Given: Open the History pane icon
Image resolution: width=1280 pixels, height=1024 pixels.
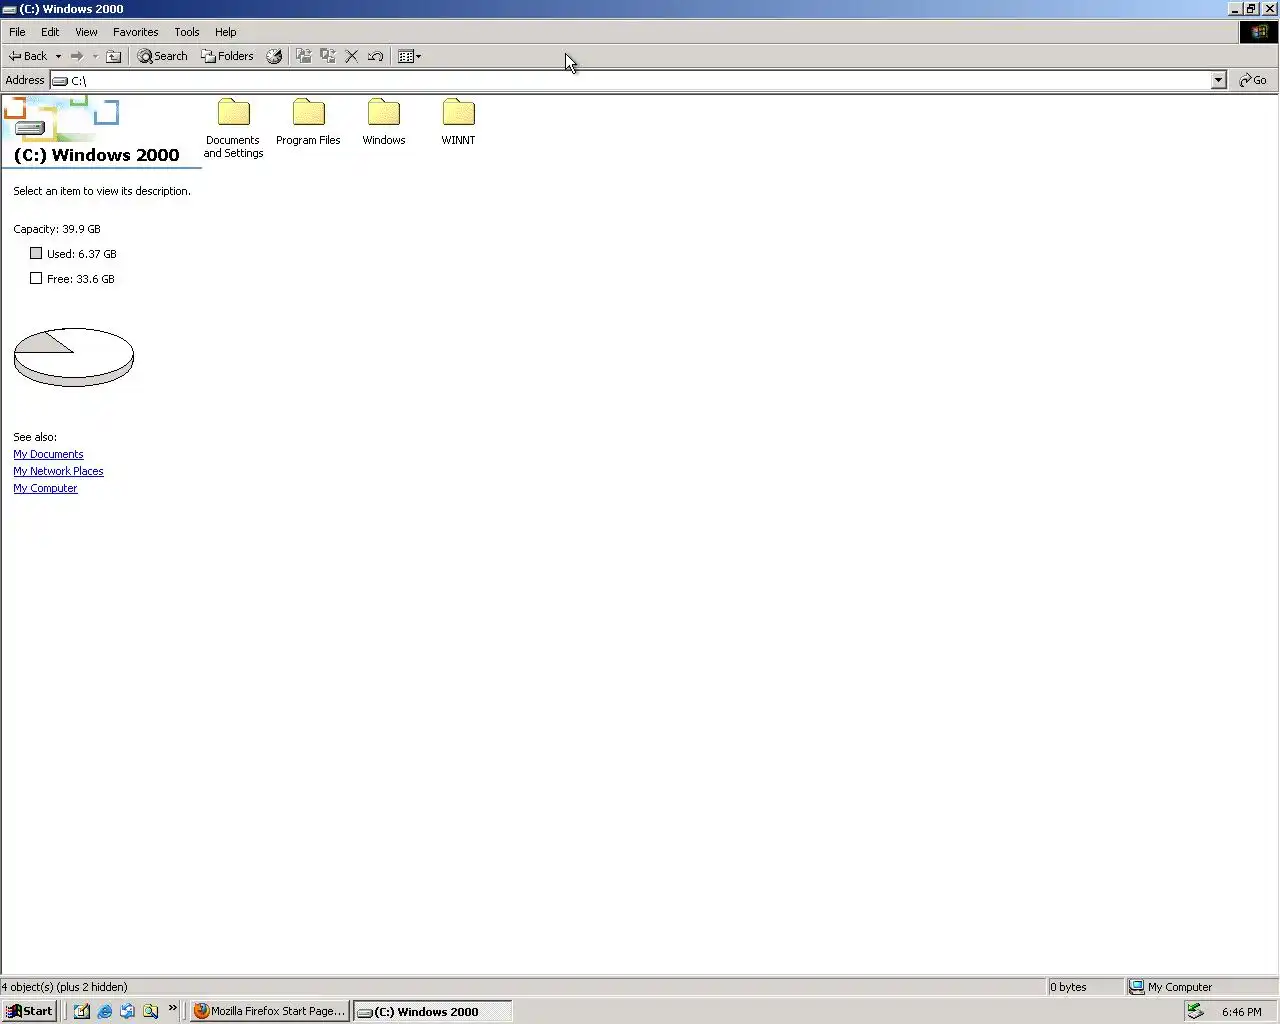Looking at the screenshot, I should [274, 56].
